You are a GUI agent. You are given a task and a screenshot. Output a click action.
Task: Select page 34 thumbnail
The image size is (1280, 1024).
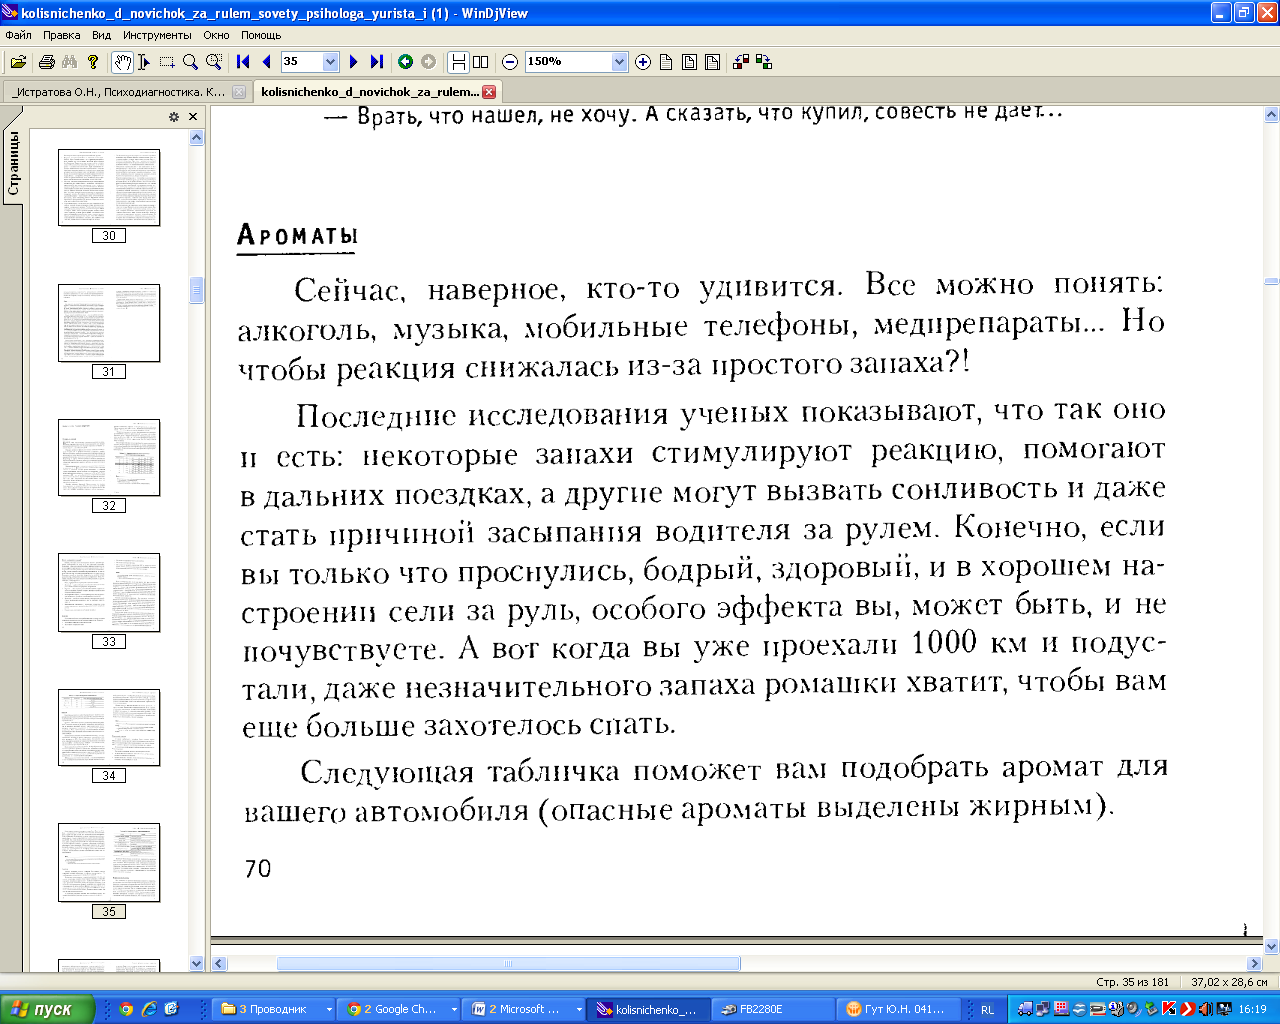[109, 728]
